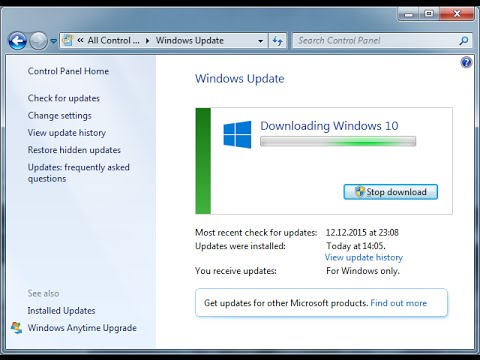Click the Control Panel icon in address bar

click(68, 40)
